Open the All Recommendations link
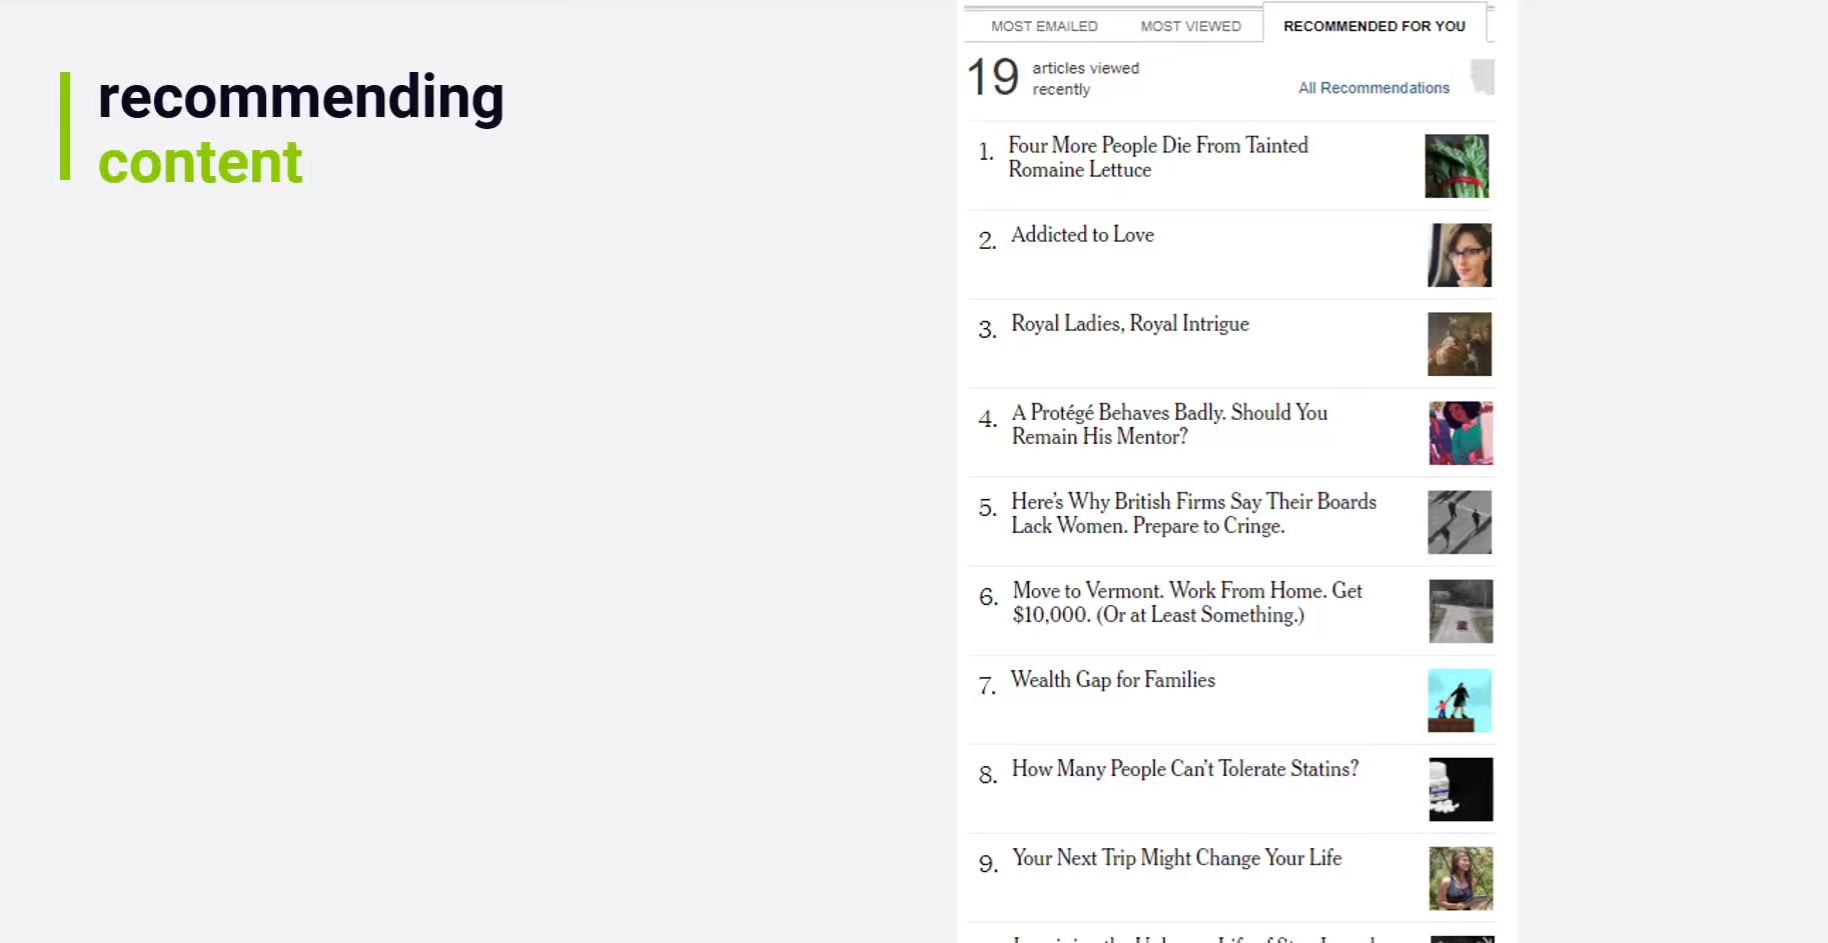Image resolution: width=1828 pixels, height=943 pixels. click(x=1373, y=88)
